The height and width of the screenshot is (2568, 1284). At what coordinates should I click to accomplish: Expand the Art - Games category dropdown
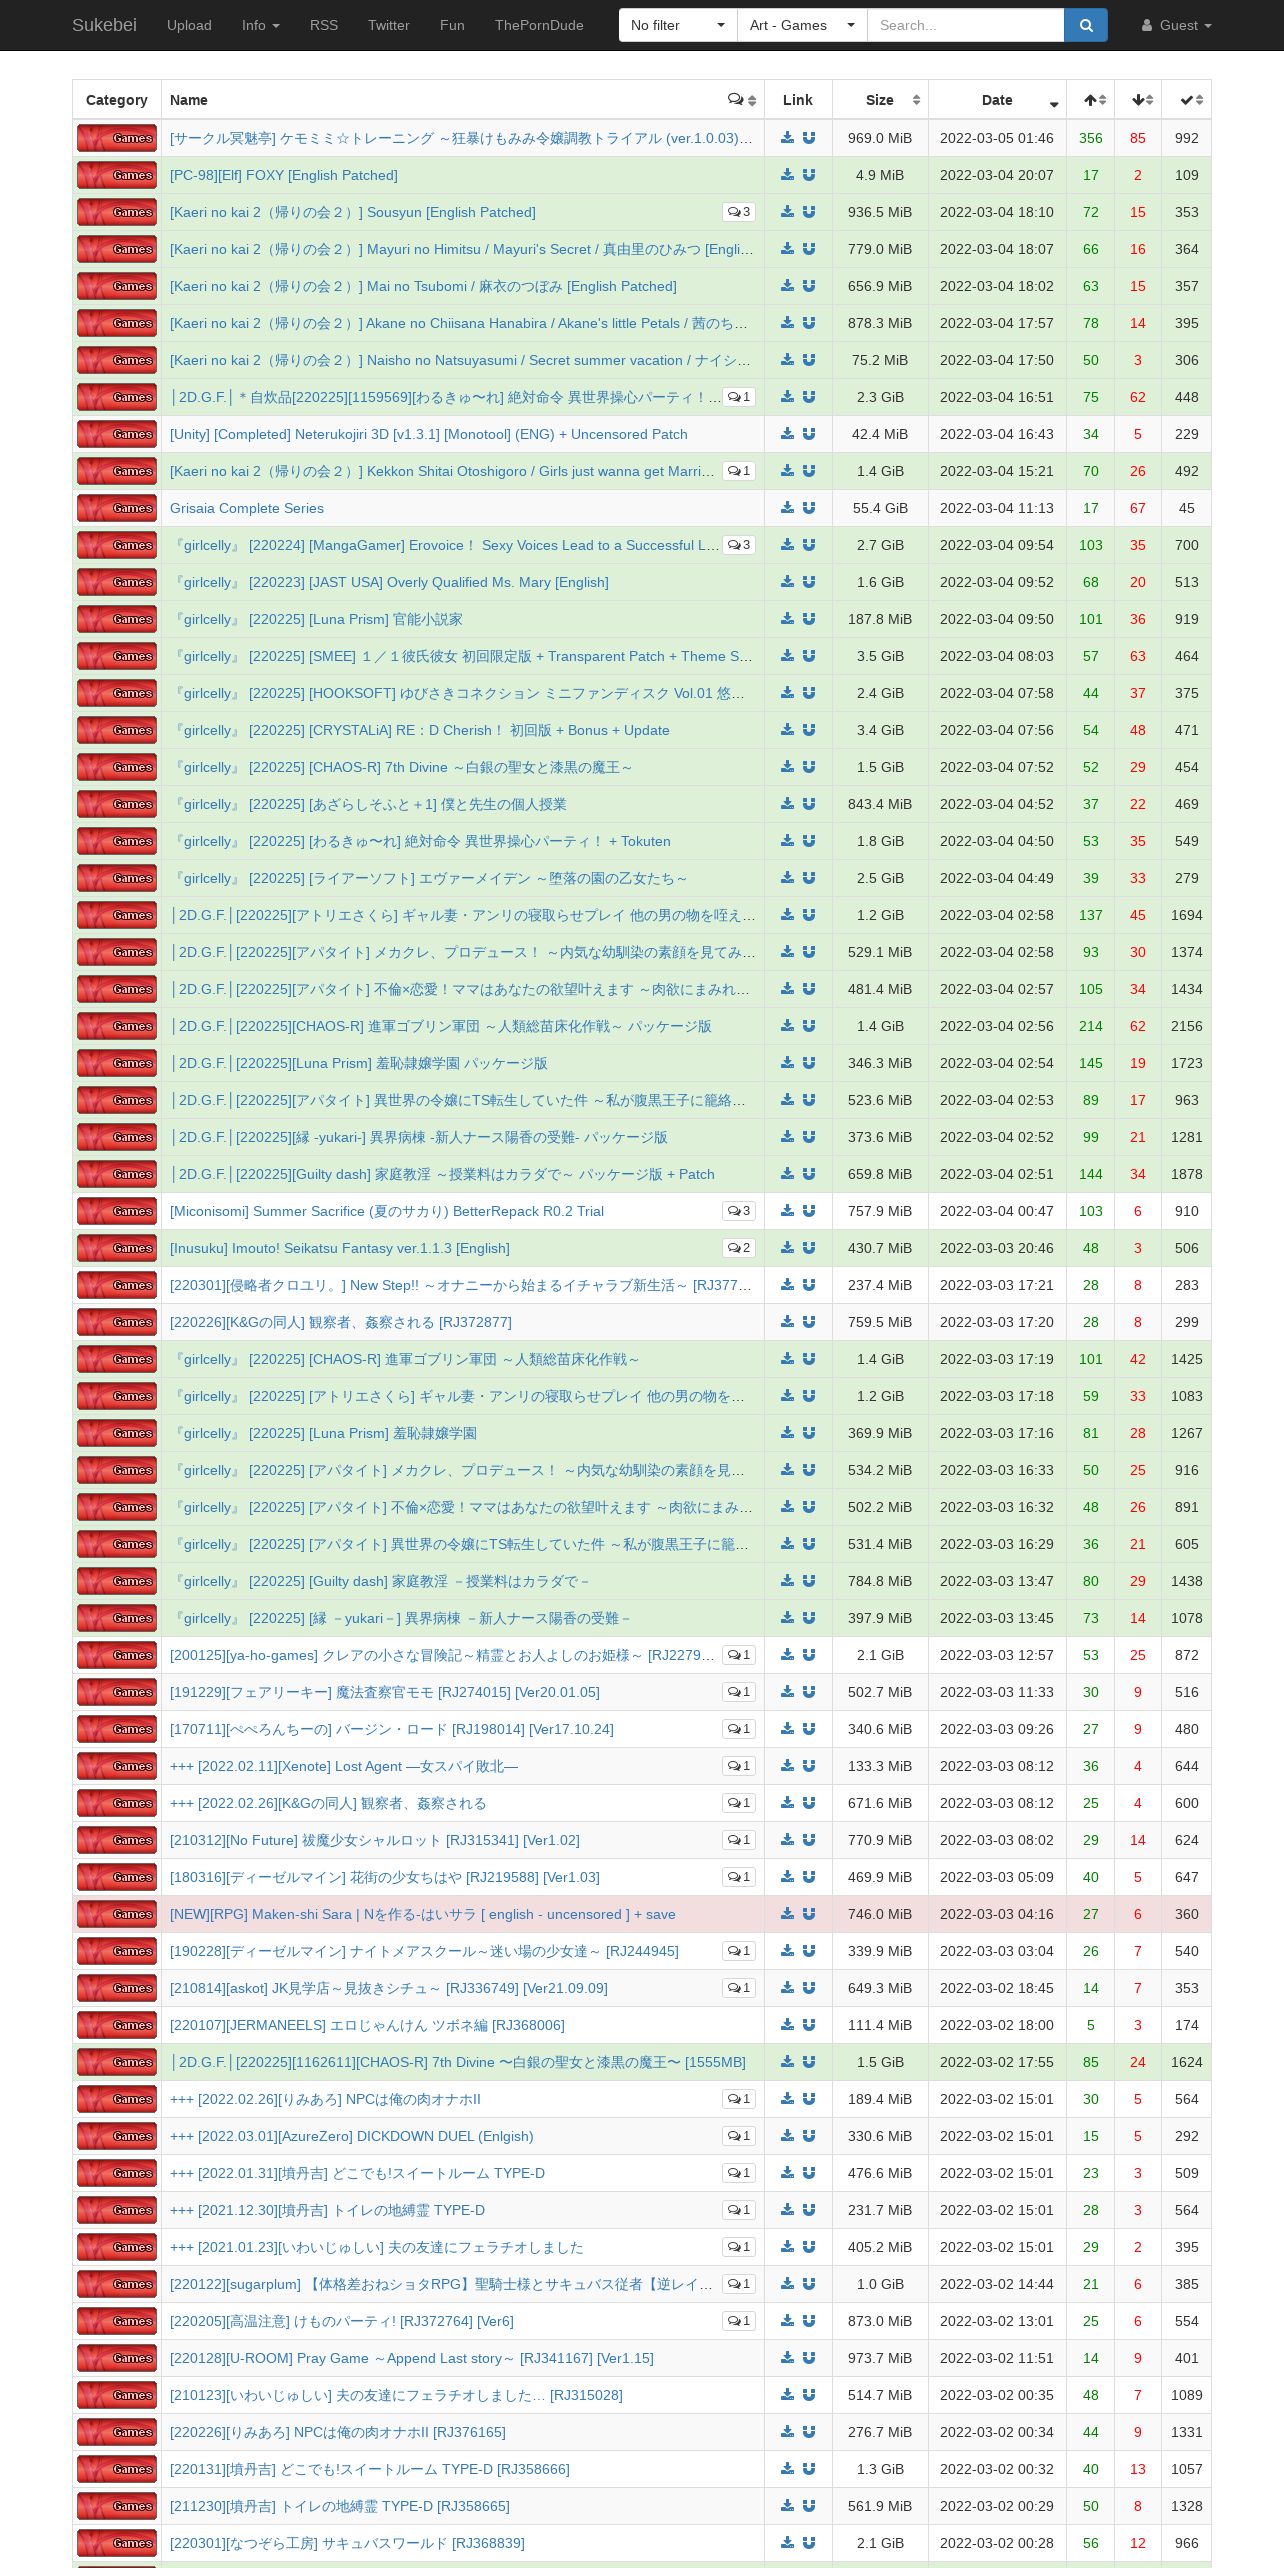(x=802, y=25)
